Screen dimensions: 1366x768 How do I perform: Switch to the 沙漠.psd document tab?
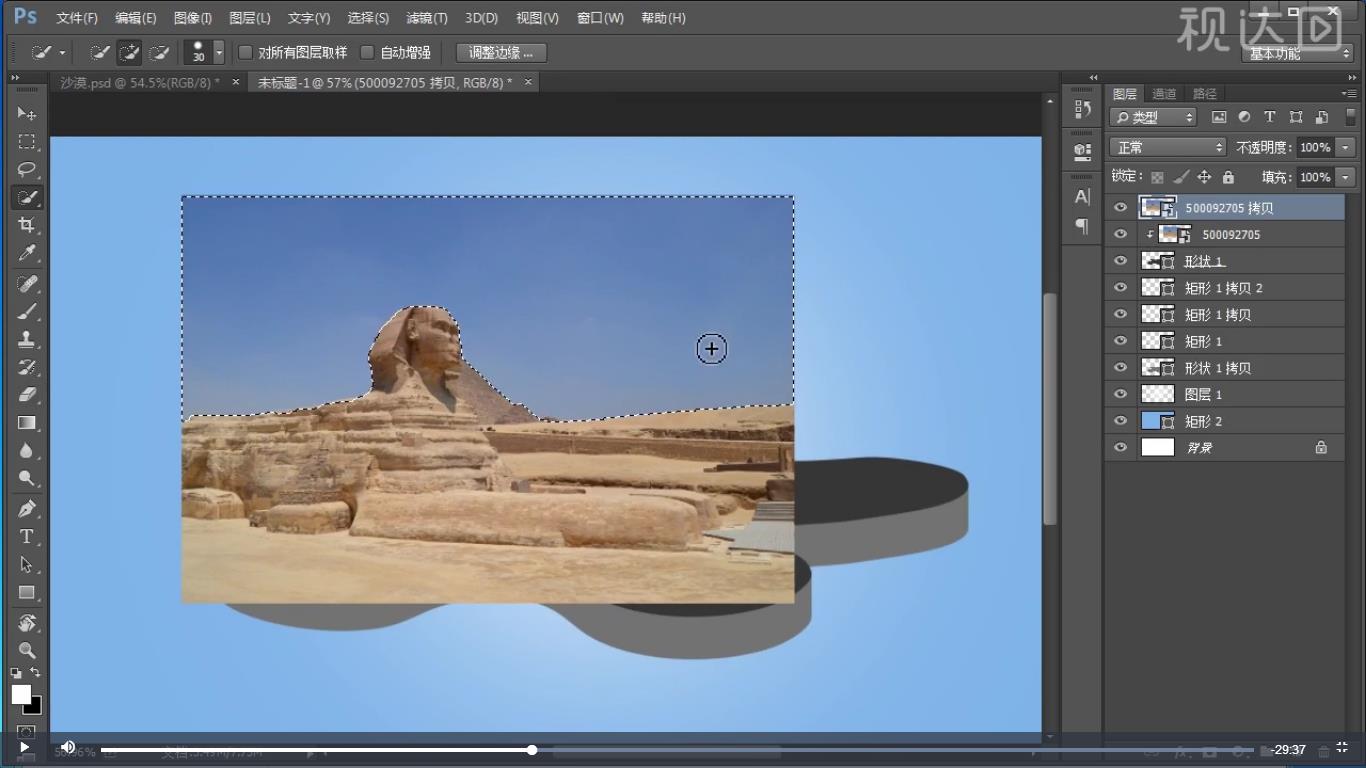[x=140, y=82]
